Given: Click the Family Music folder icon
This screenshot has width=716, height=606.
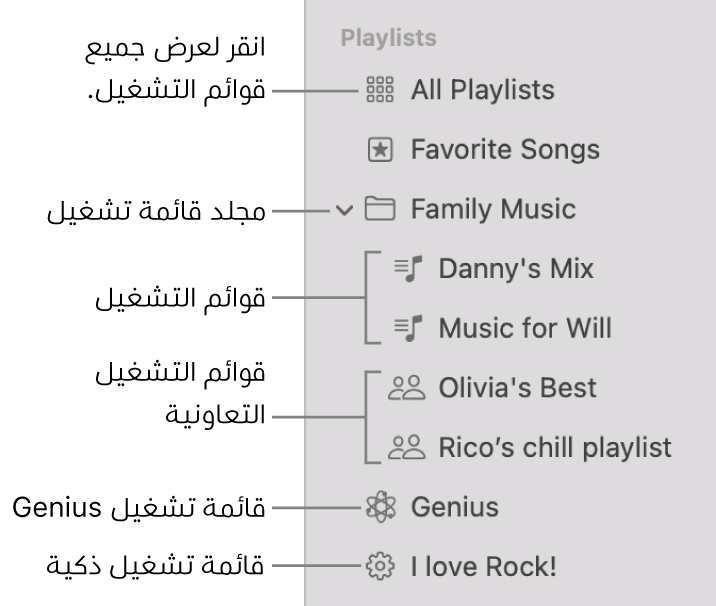Looking at the screenshot, I should coord(377,210).
